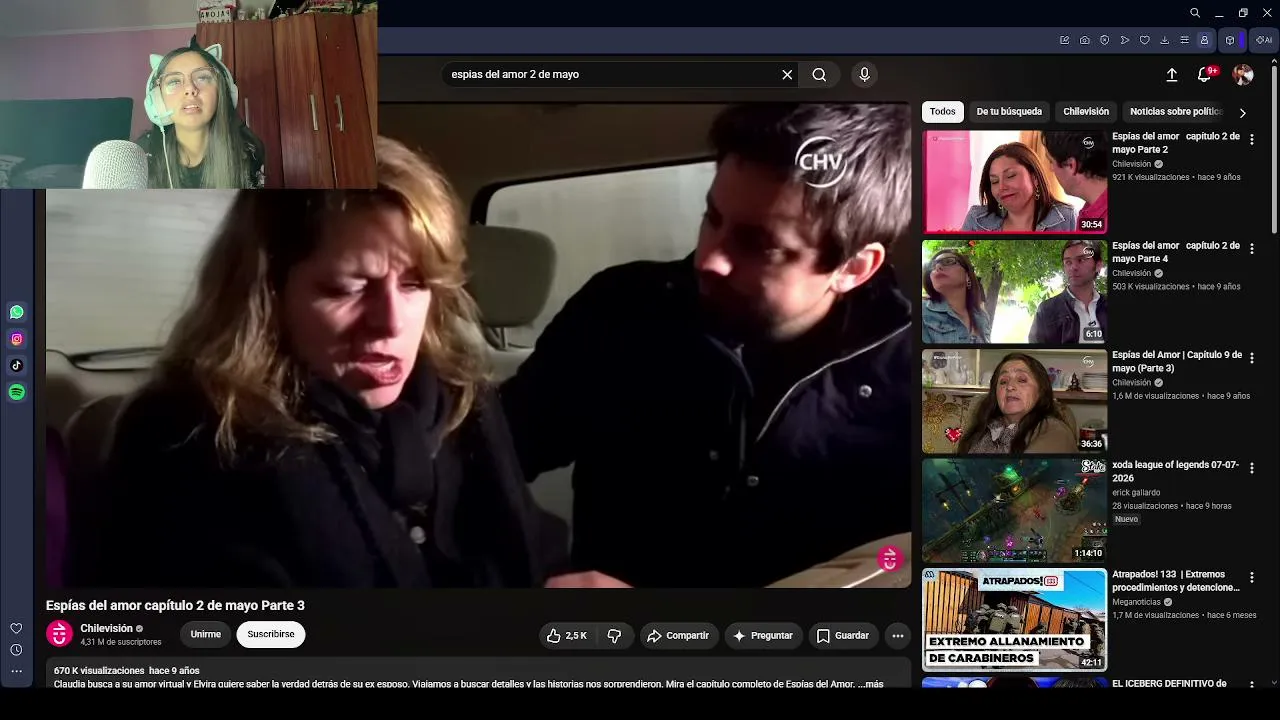Click the YouTube upload arrow icon

pos(1172,74)
